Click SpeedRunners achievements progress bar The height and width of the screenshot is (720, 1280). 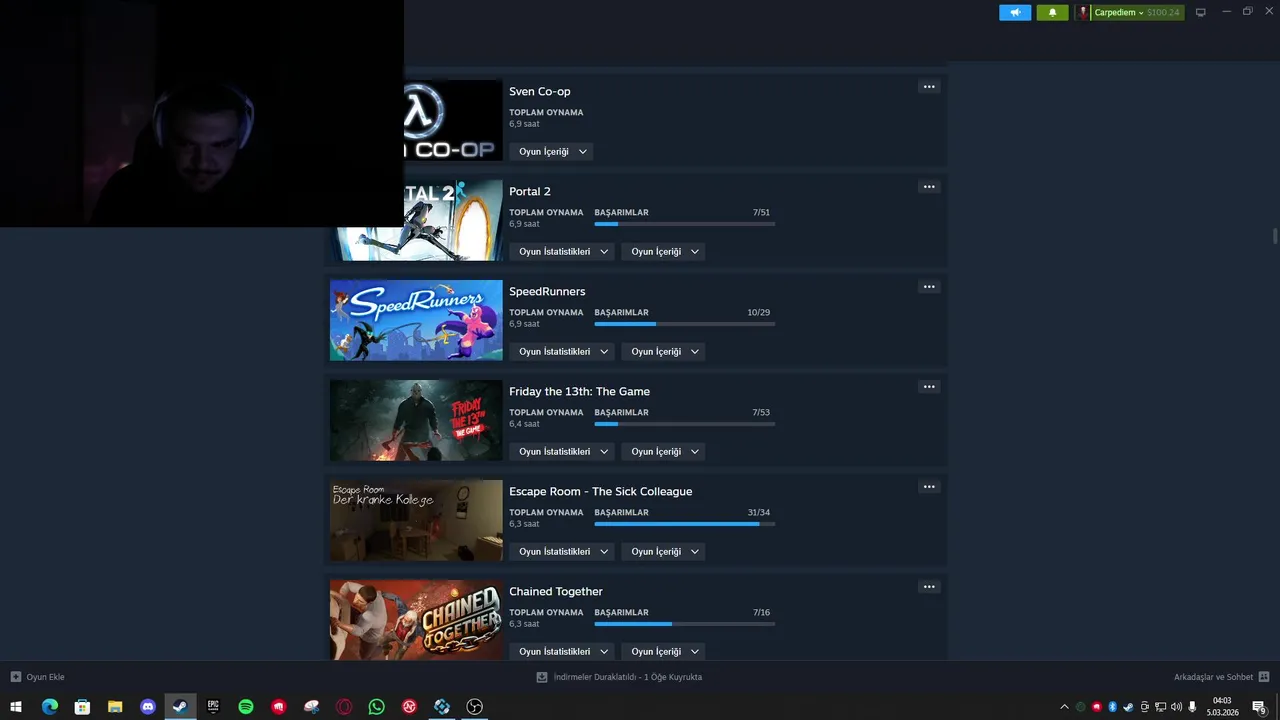pyautogui.click(x=684, y=324)
